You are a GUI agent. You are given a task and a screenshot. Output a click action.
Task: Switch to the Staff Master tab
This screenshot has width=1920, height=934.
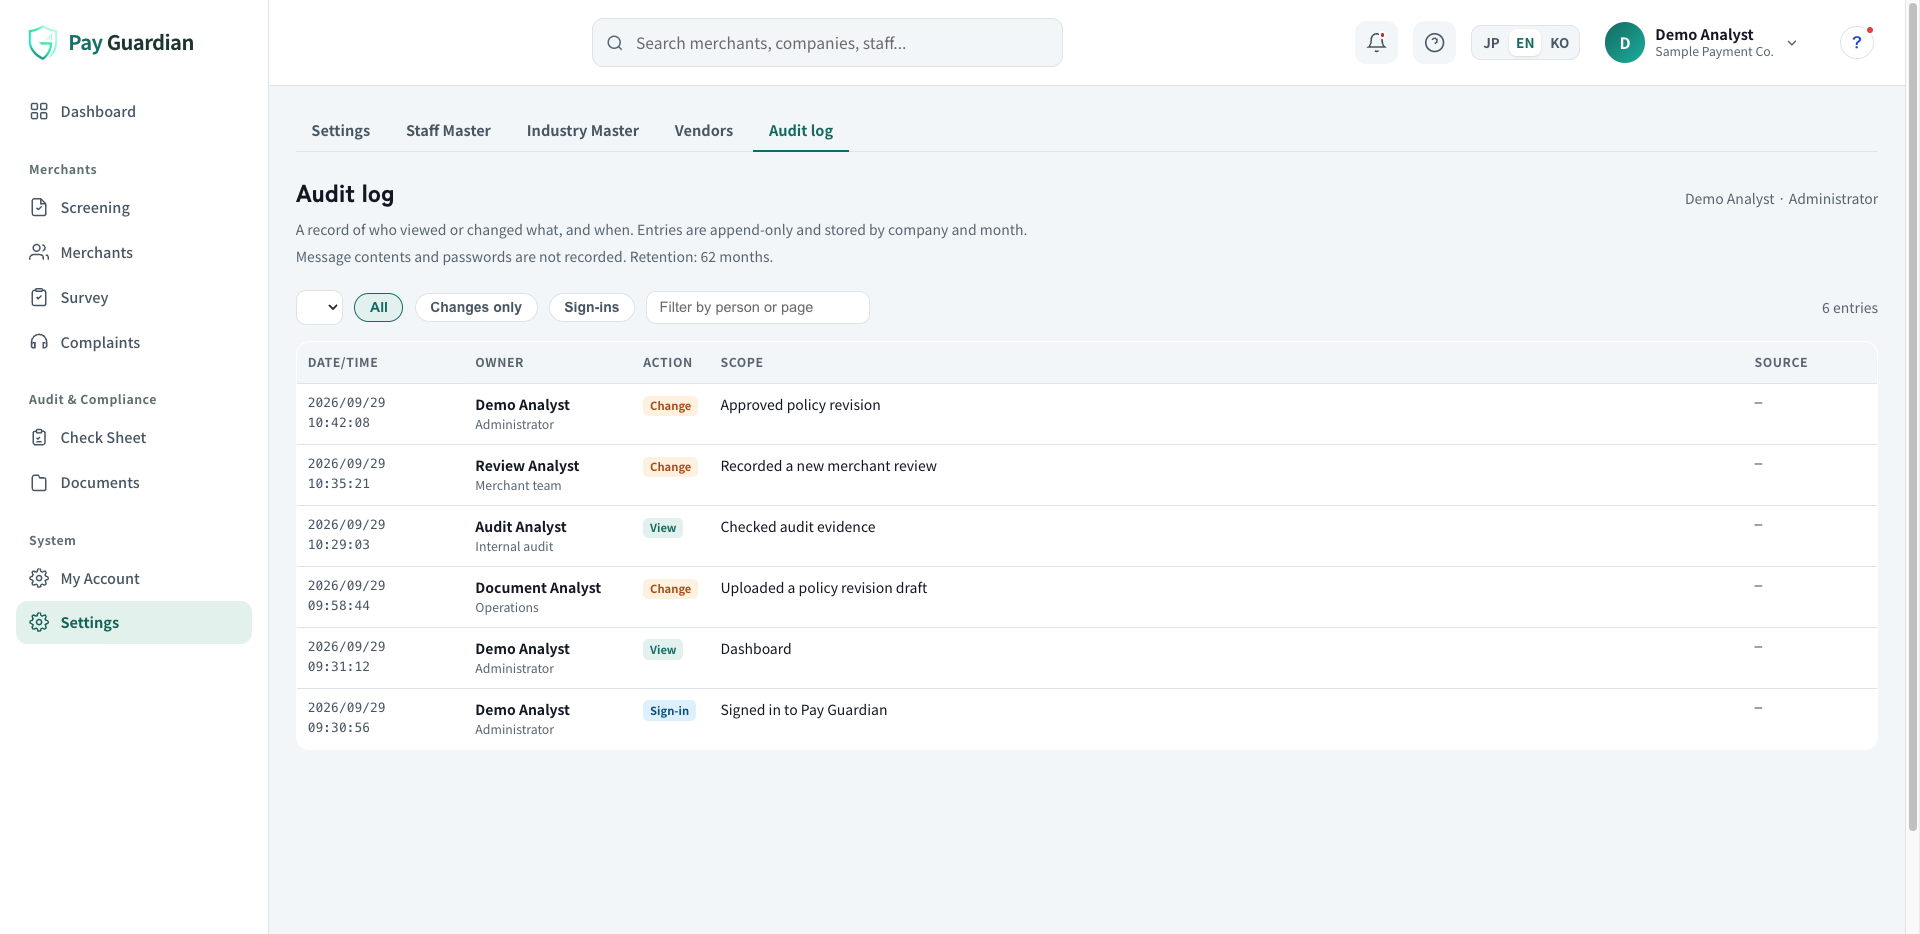[448, 131]
